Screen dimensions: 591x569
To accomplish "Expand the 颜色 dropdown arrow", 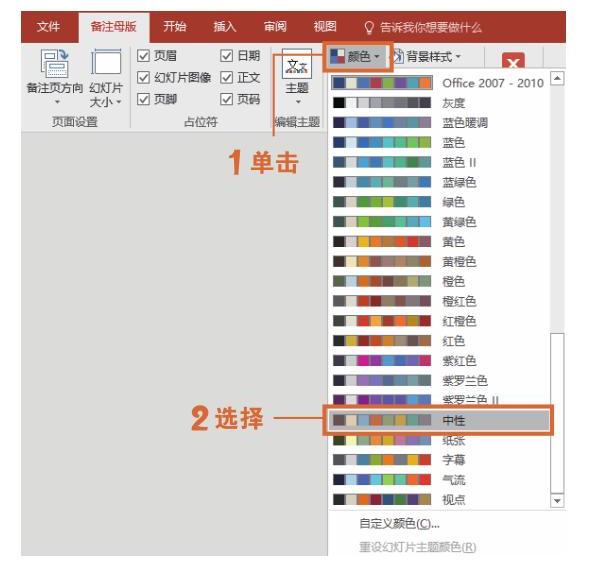I will (x=377, y=57).
